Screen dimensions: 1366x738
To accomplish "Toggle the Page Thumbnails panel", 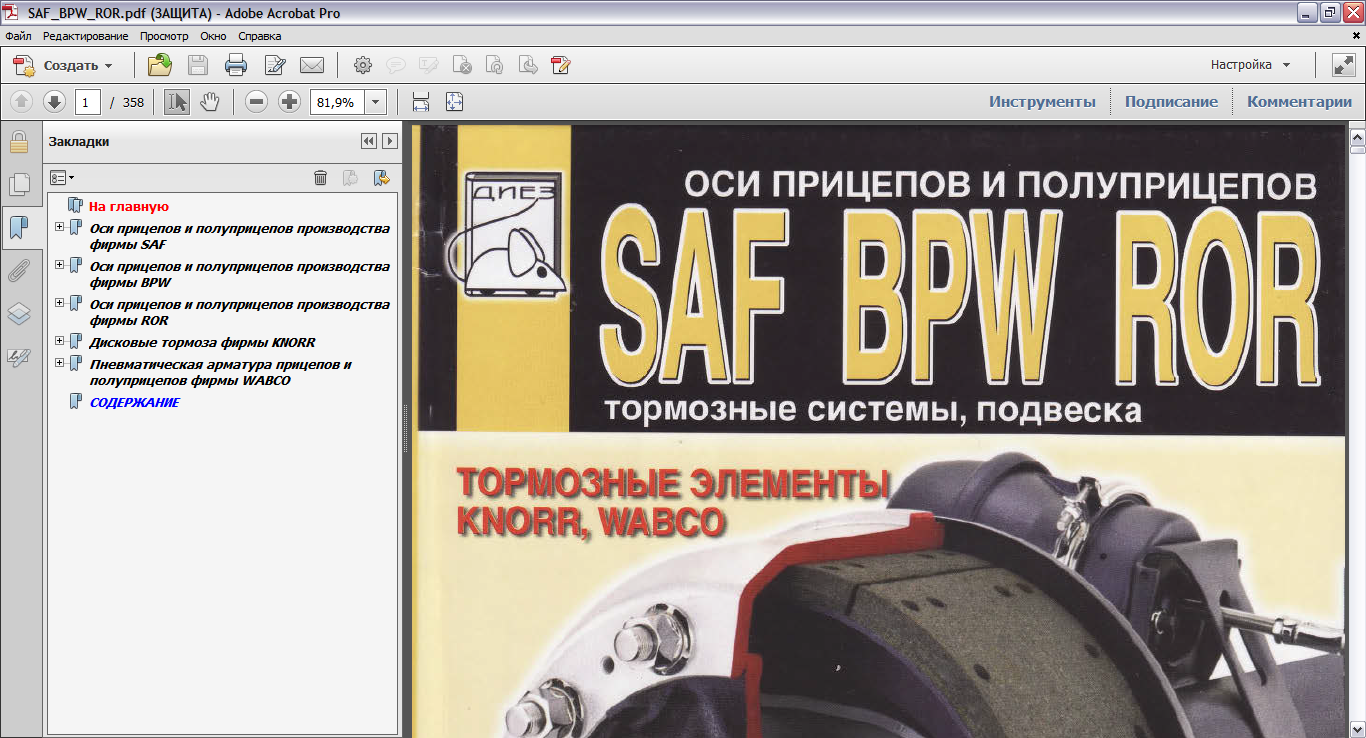I will point(18,185).
